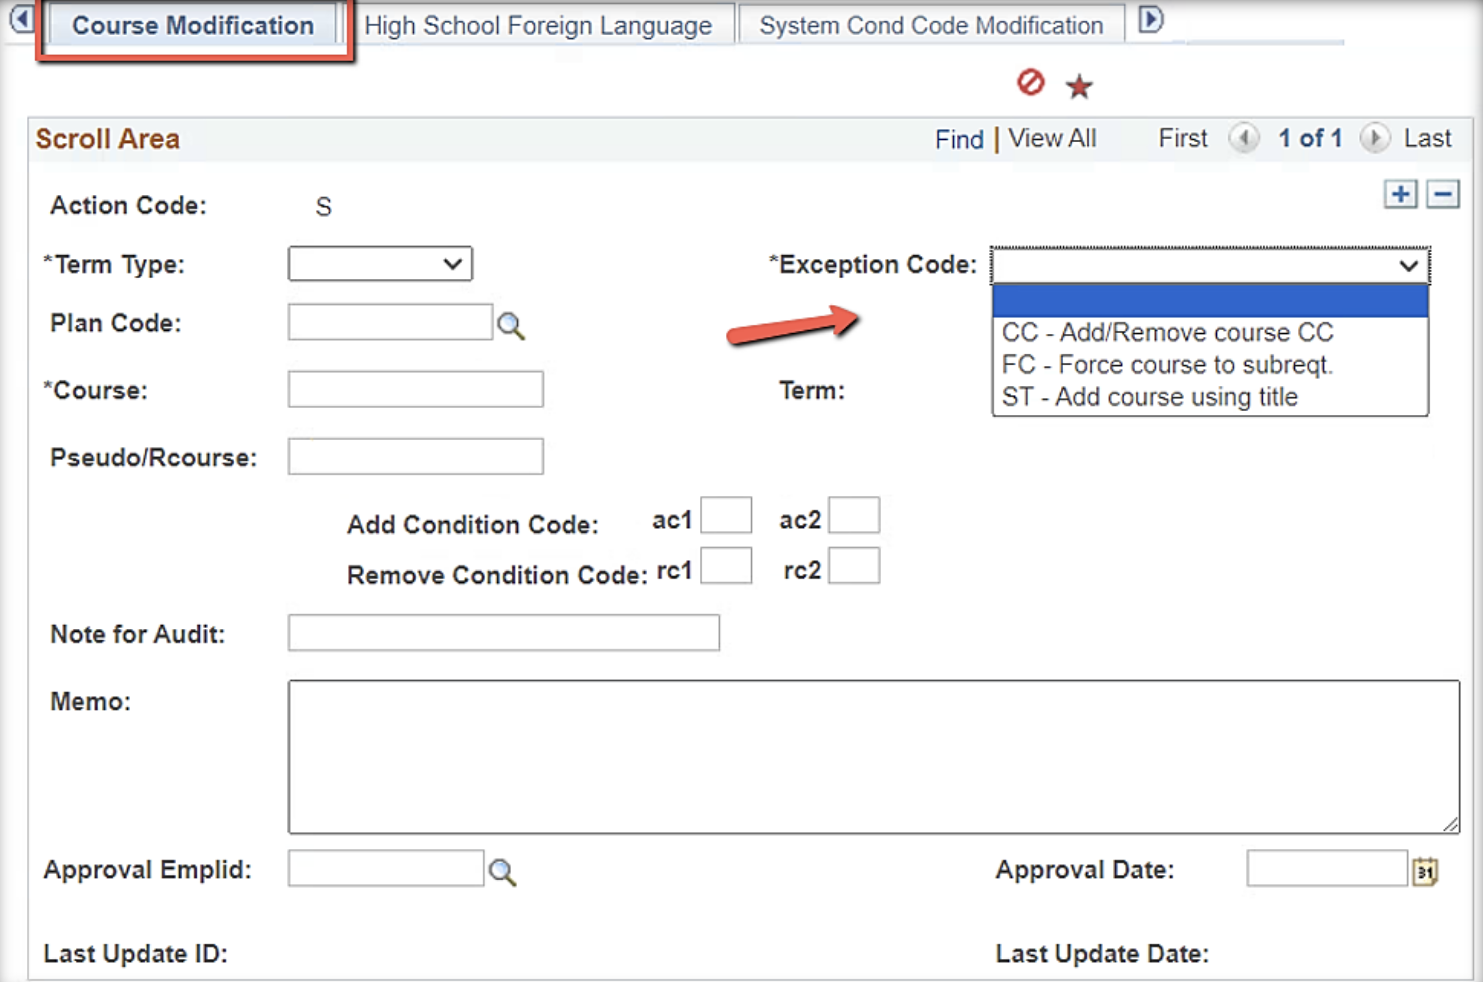
Task: Select CC - Add/Remove course CC option
Action: point(1167,332)
